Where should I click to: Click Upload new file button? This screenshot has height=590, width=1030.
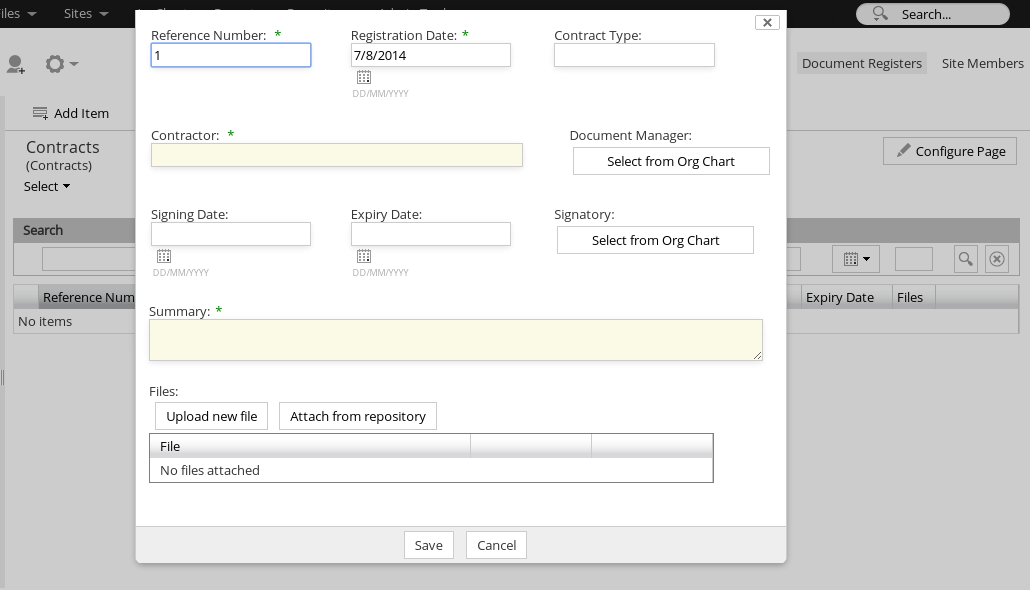pyautogui.click(x=211, y=416)
